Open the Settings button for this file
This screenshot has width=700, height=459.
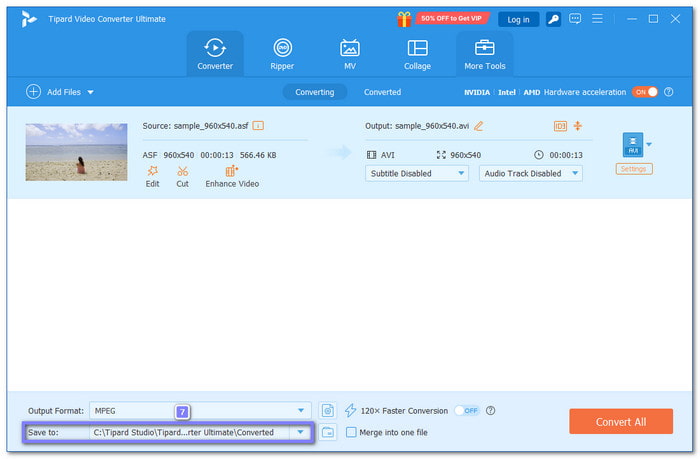click(x=634, y=169)
